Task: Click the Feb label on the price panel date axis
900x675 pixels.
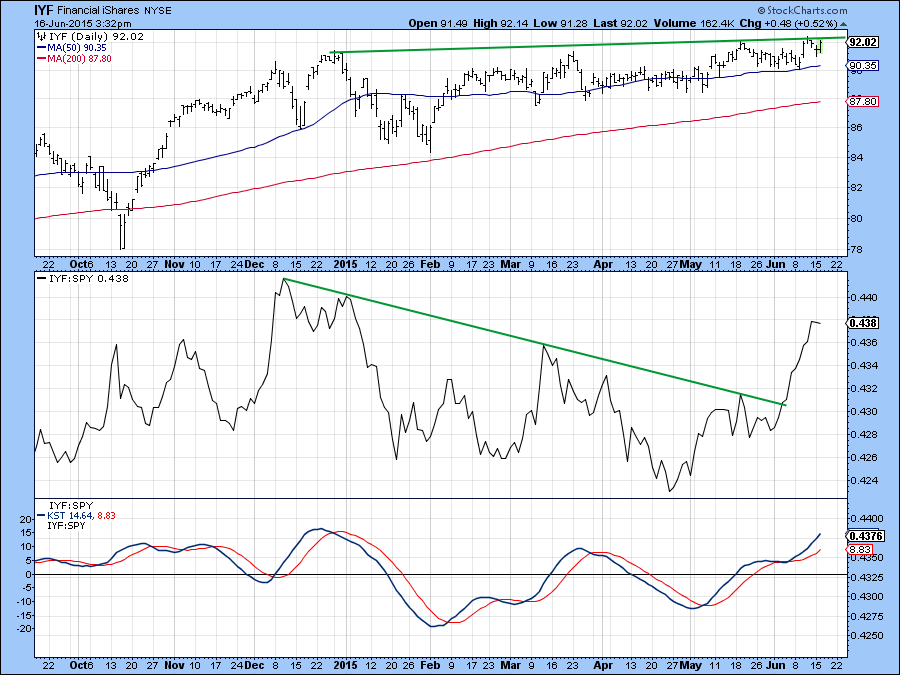Action: pyautogui.click(x=430, y=265)
